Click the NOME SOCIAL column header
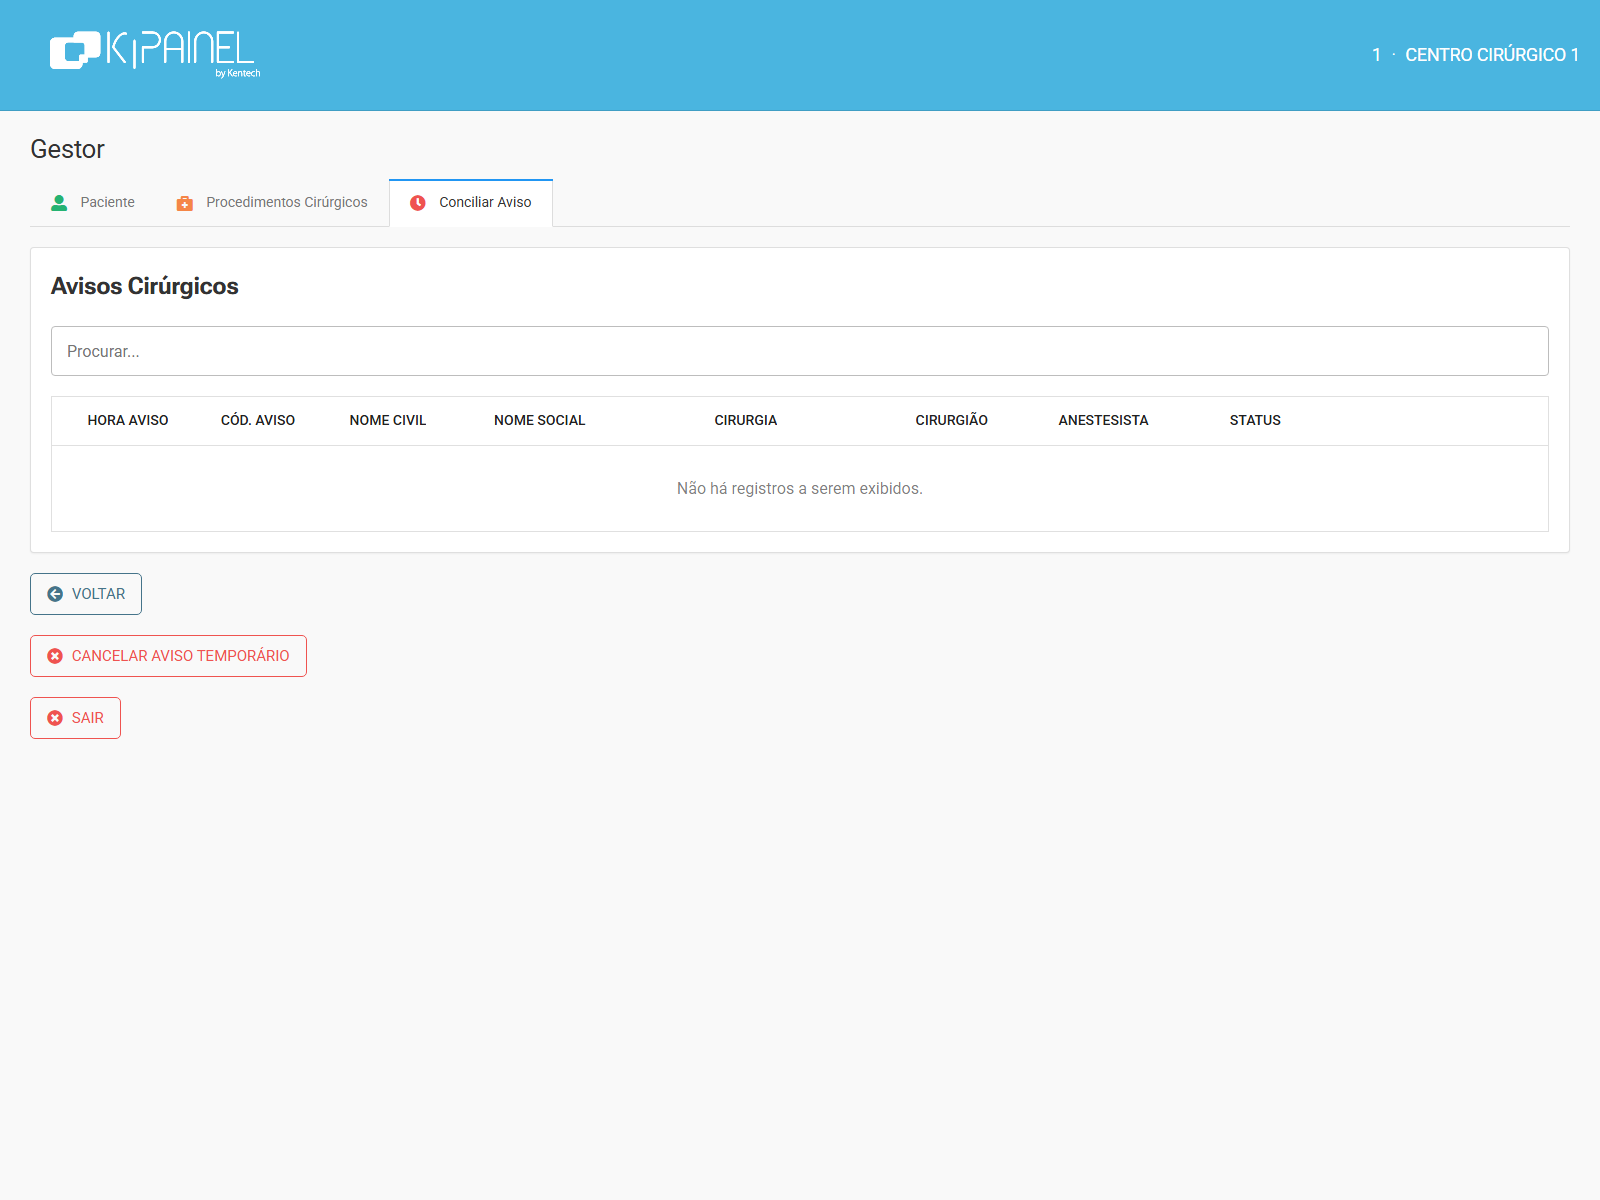Image resolution: width=1600 pixels, height=1200 pixels. tap(540, 421)
